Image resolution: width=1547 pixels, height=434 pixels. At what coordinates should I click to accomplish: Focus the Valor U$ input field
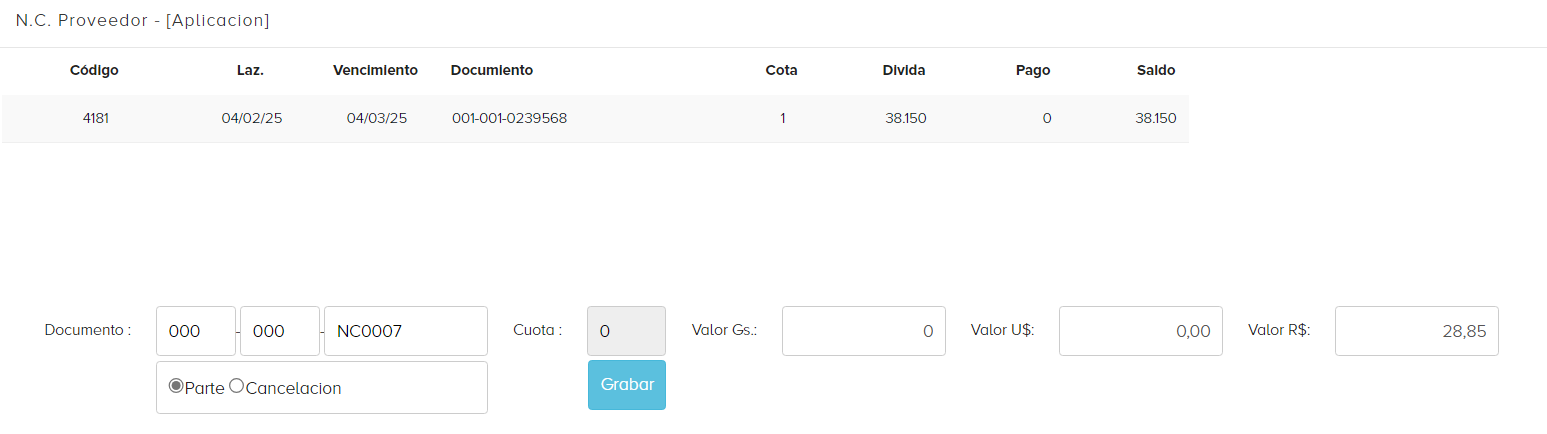(1140, 331)
